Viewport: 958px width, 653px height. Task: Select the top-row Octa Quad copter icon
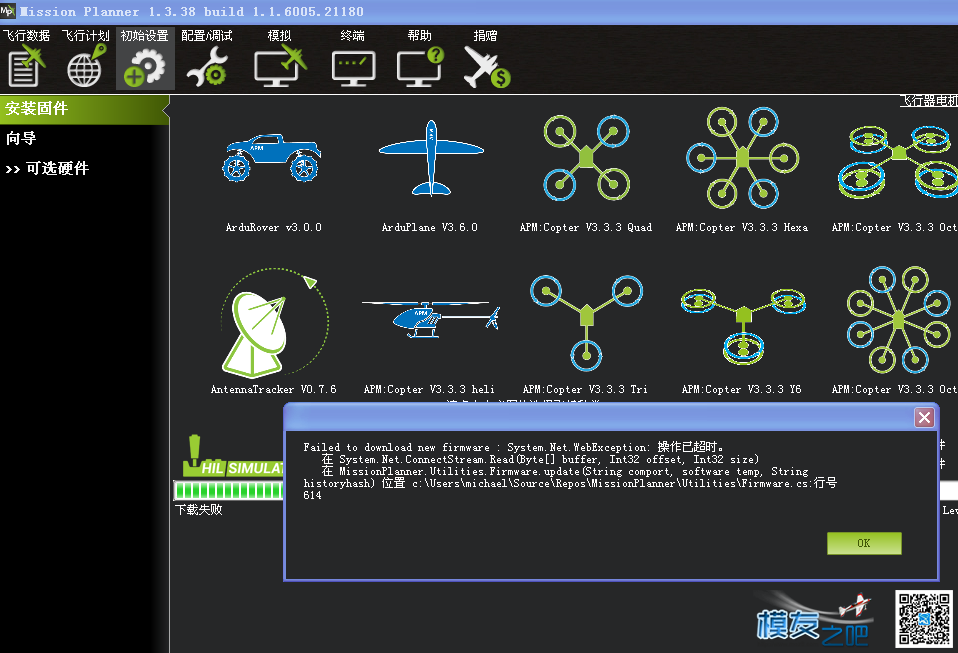tap(898, 160)
